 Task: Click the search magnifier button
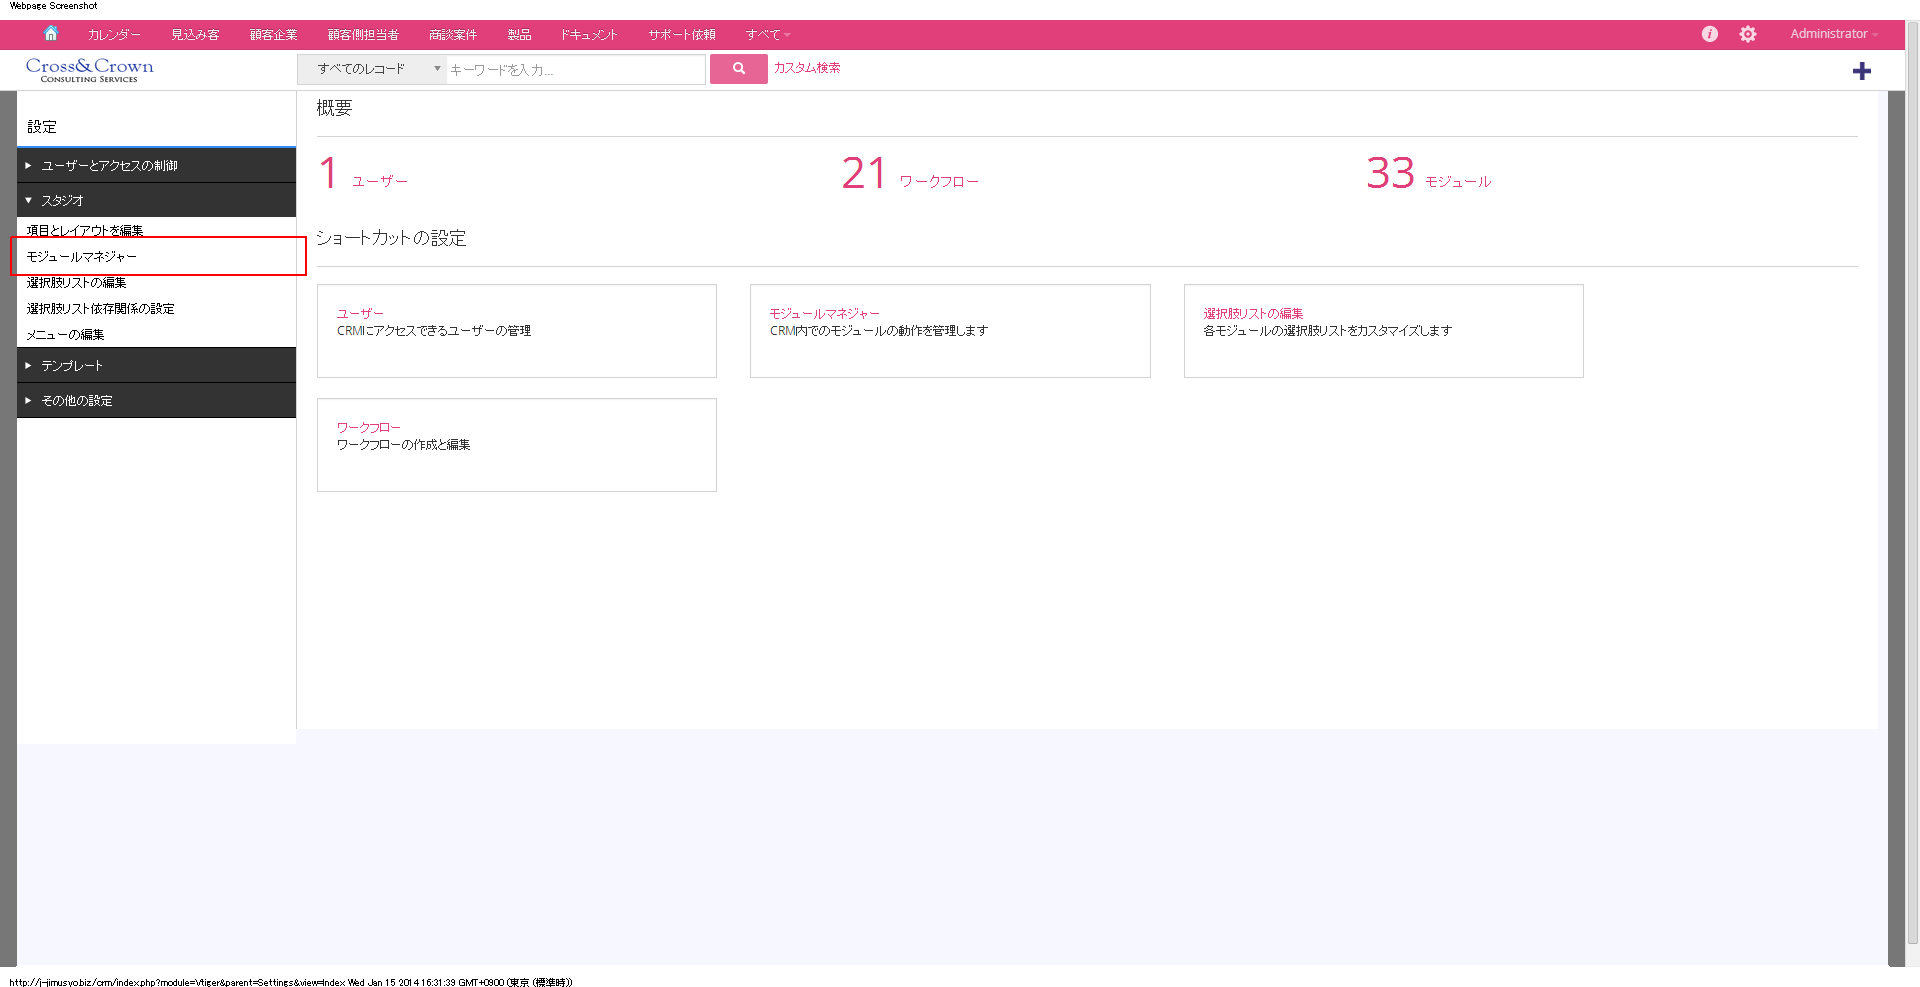pyautogui.click(x=738, y=69)
